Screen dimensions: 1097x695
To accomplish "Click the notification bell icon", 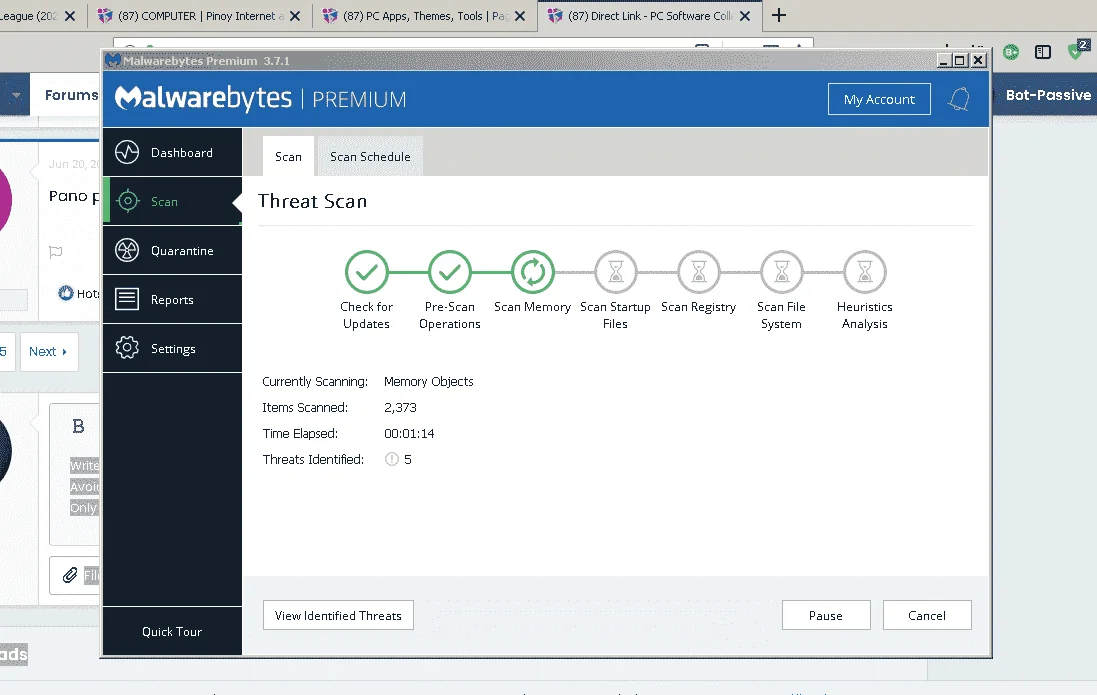I will [x=959, y=99].
